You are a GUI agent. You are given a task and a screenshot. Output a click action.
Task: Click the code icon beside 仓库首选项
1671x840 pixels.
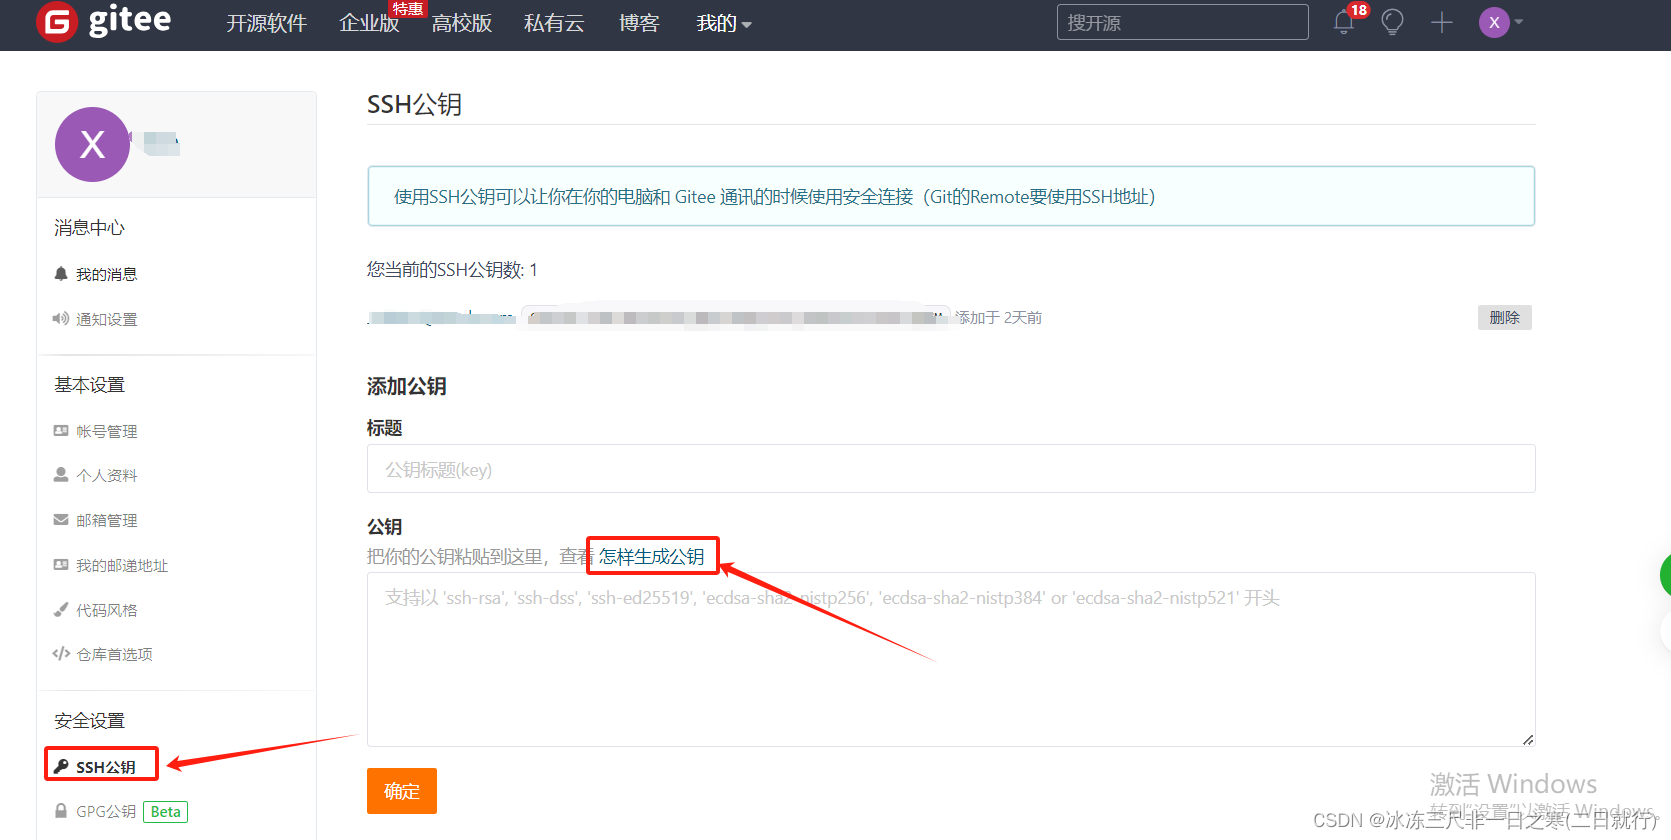tap(61, 653)
